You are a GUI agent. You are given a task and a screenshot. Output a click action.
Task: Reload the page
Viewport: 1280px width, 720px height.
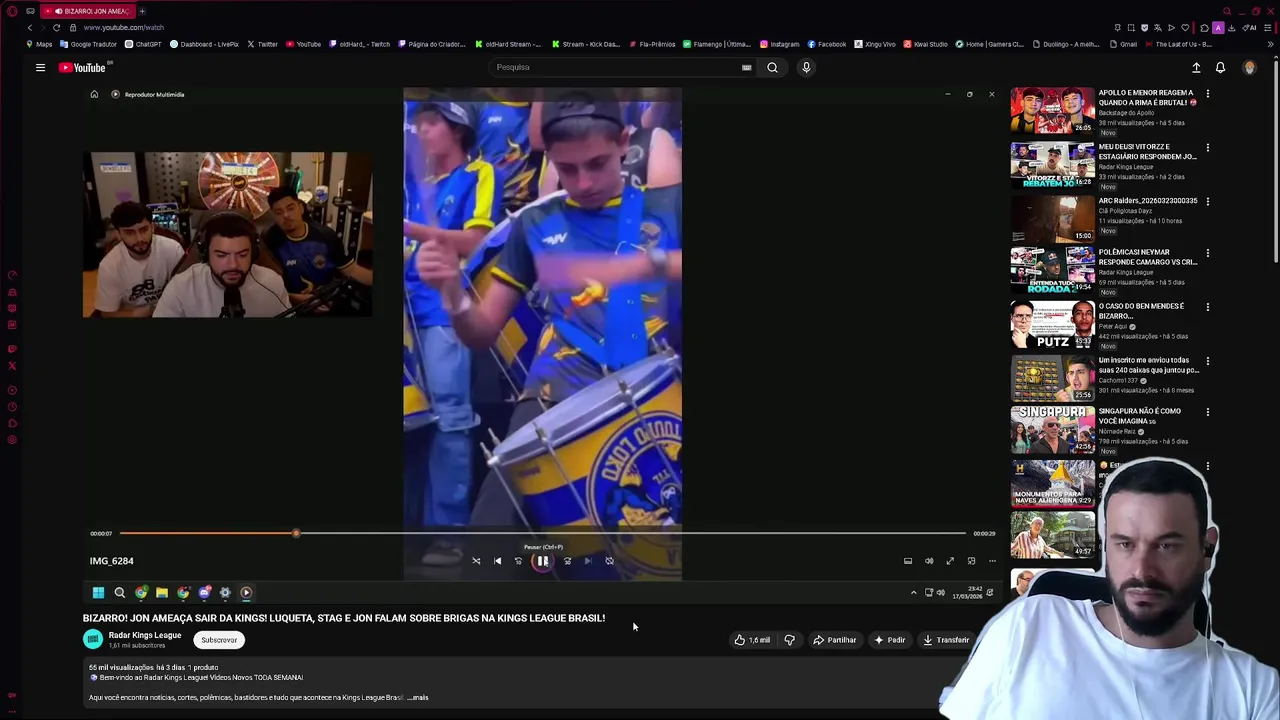click(x=56, y=27)
